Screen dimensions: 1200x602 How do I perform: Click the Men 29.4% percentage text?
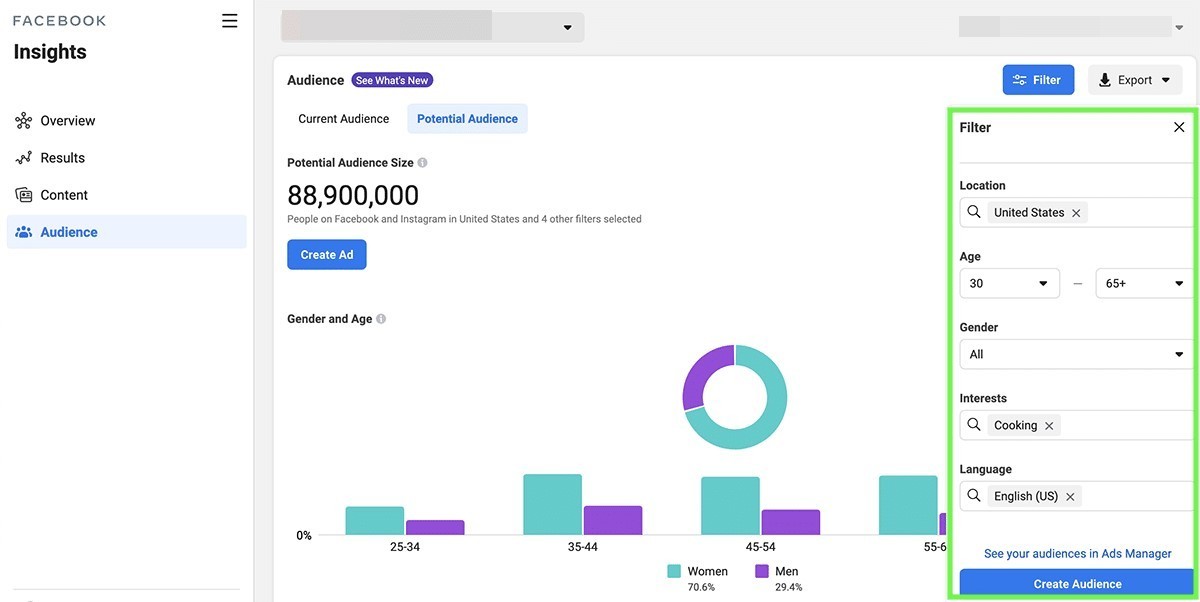pos(789,587)
